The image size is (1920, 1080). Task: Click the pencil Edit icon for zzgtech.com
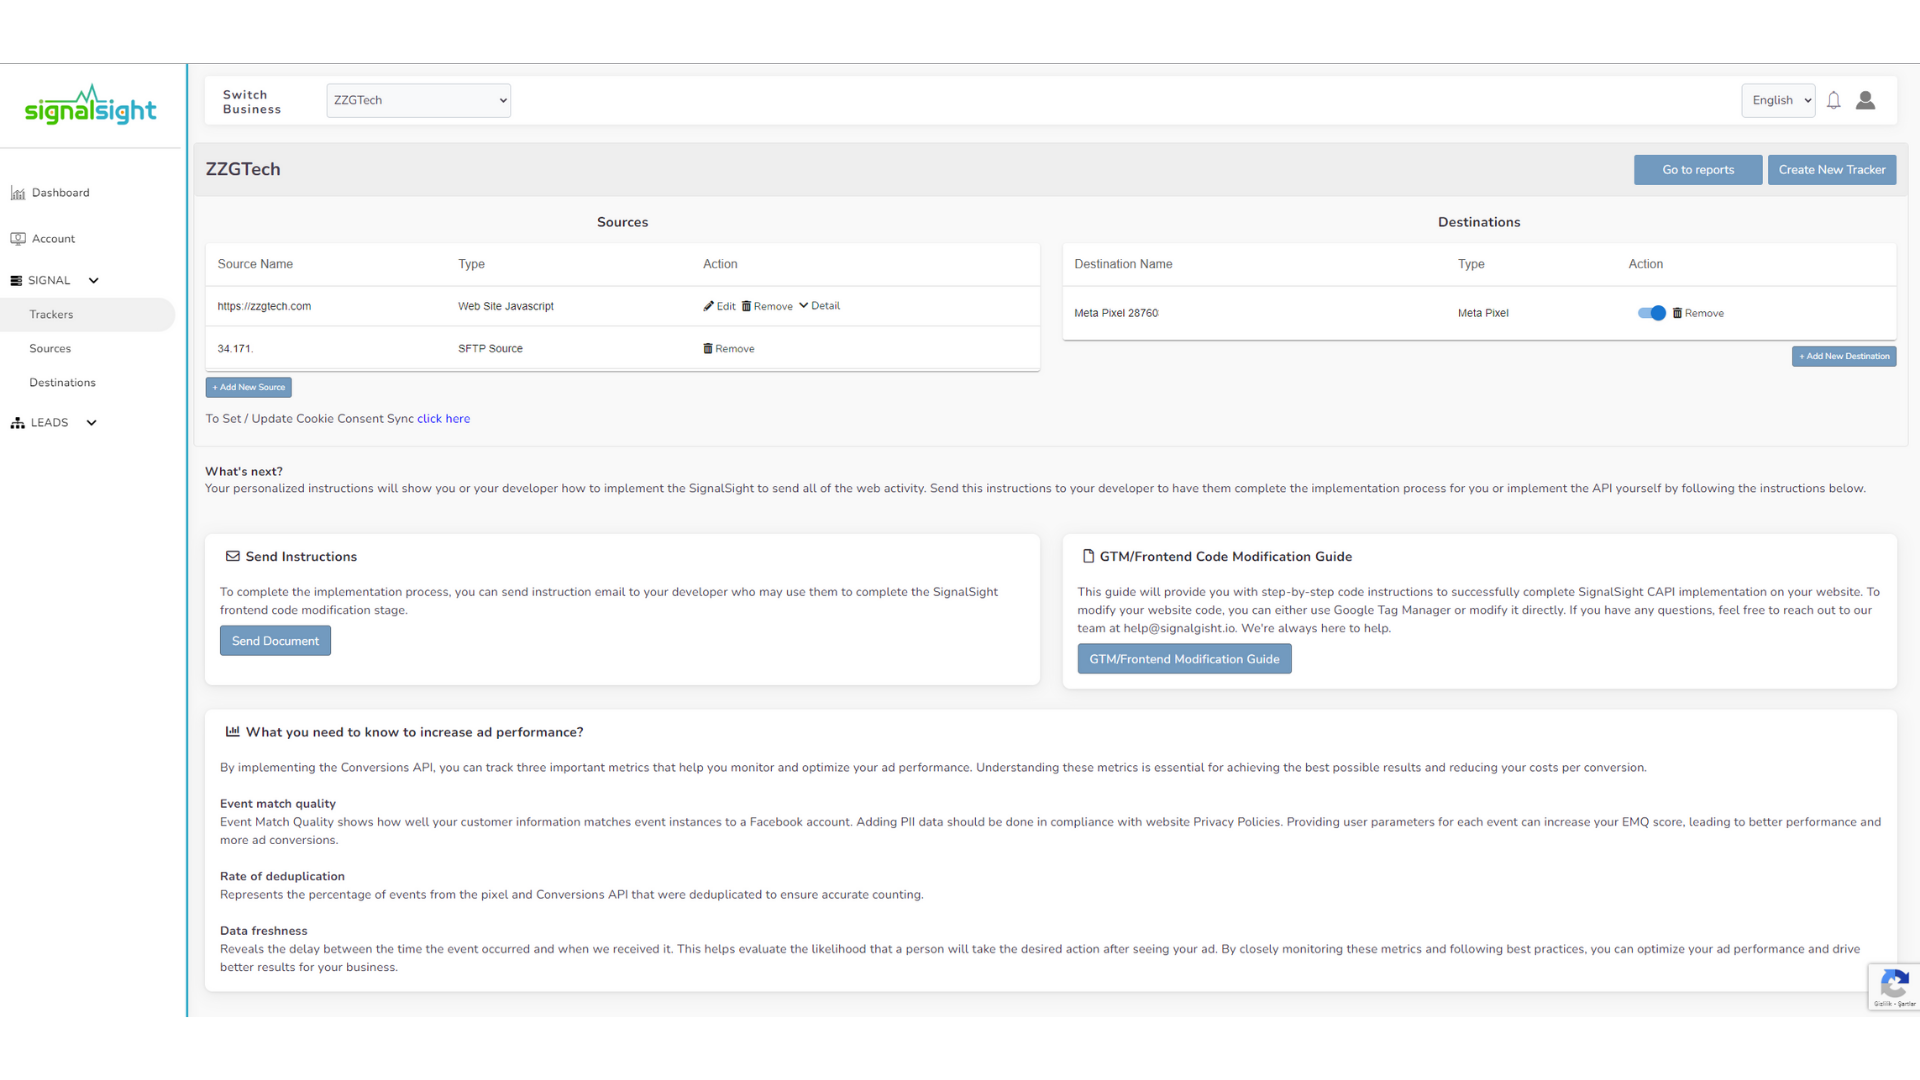tap(708, 306)
